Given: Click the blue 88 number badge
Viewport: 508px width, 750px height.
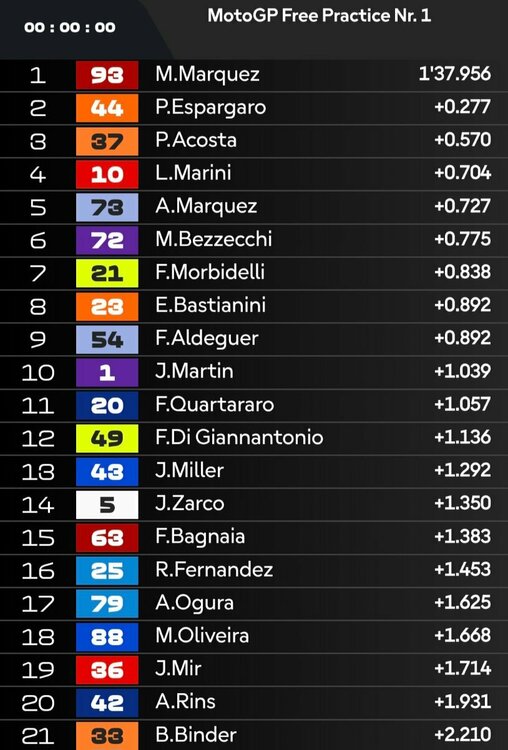Looking at the screenshot, I should [107, 637].
